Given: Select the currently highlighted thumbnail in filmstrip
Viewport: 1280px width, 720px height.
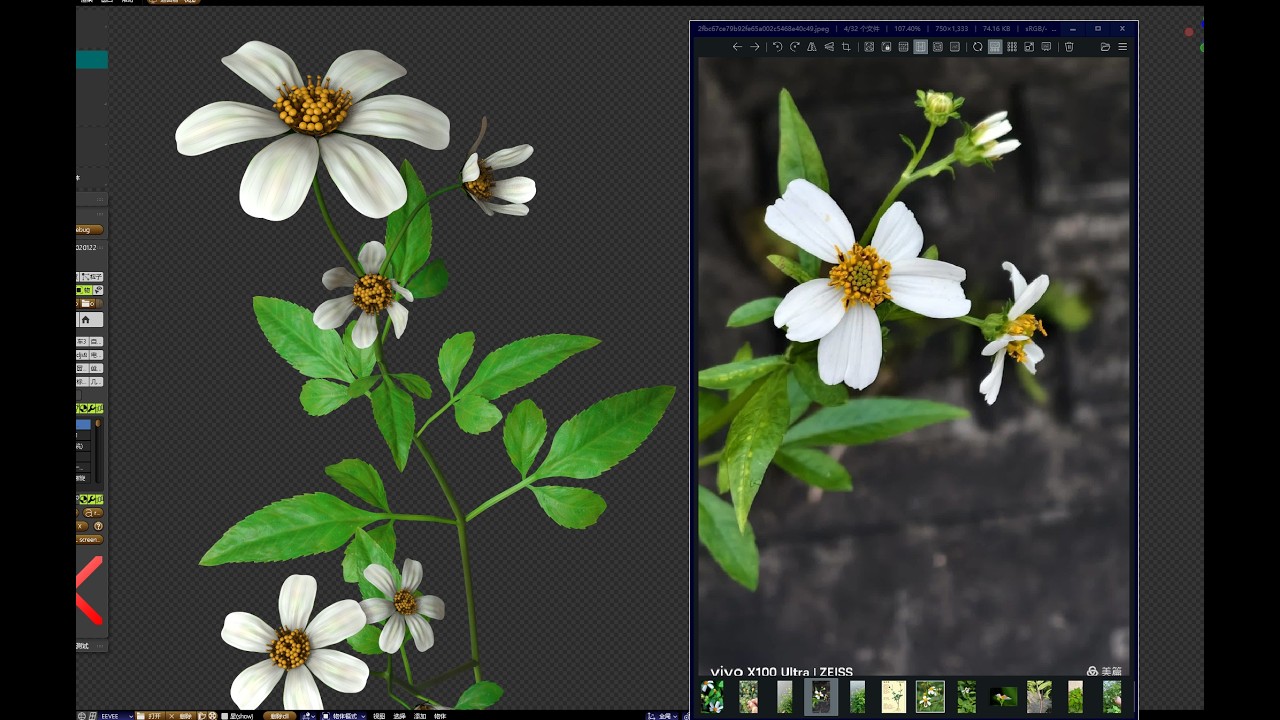Looking at the screenshot, I should (821, 697).
